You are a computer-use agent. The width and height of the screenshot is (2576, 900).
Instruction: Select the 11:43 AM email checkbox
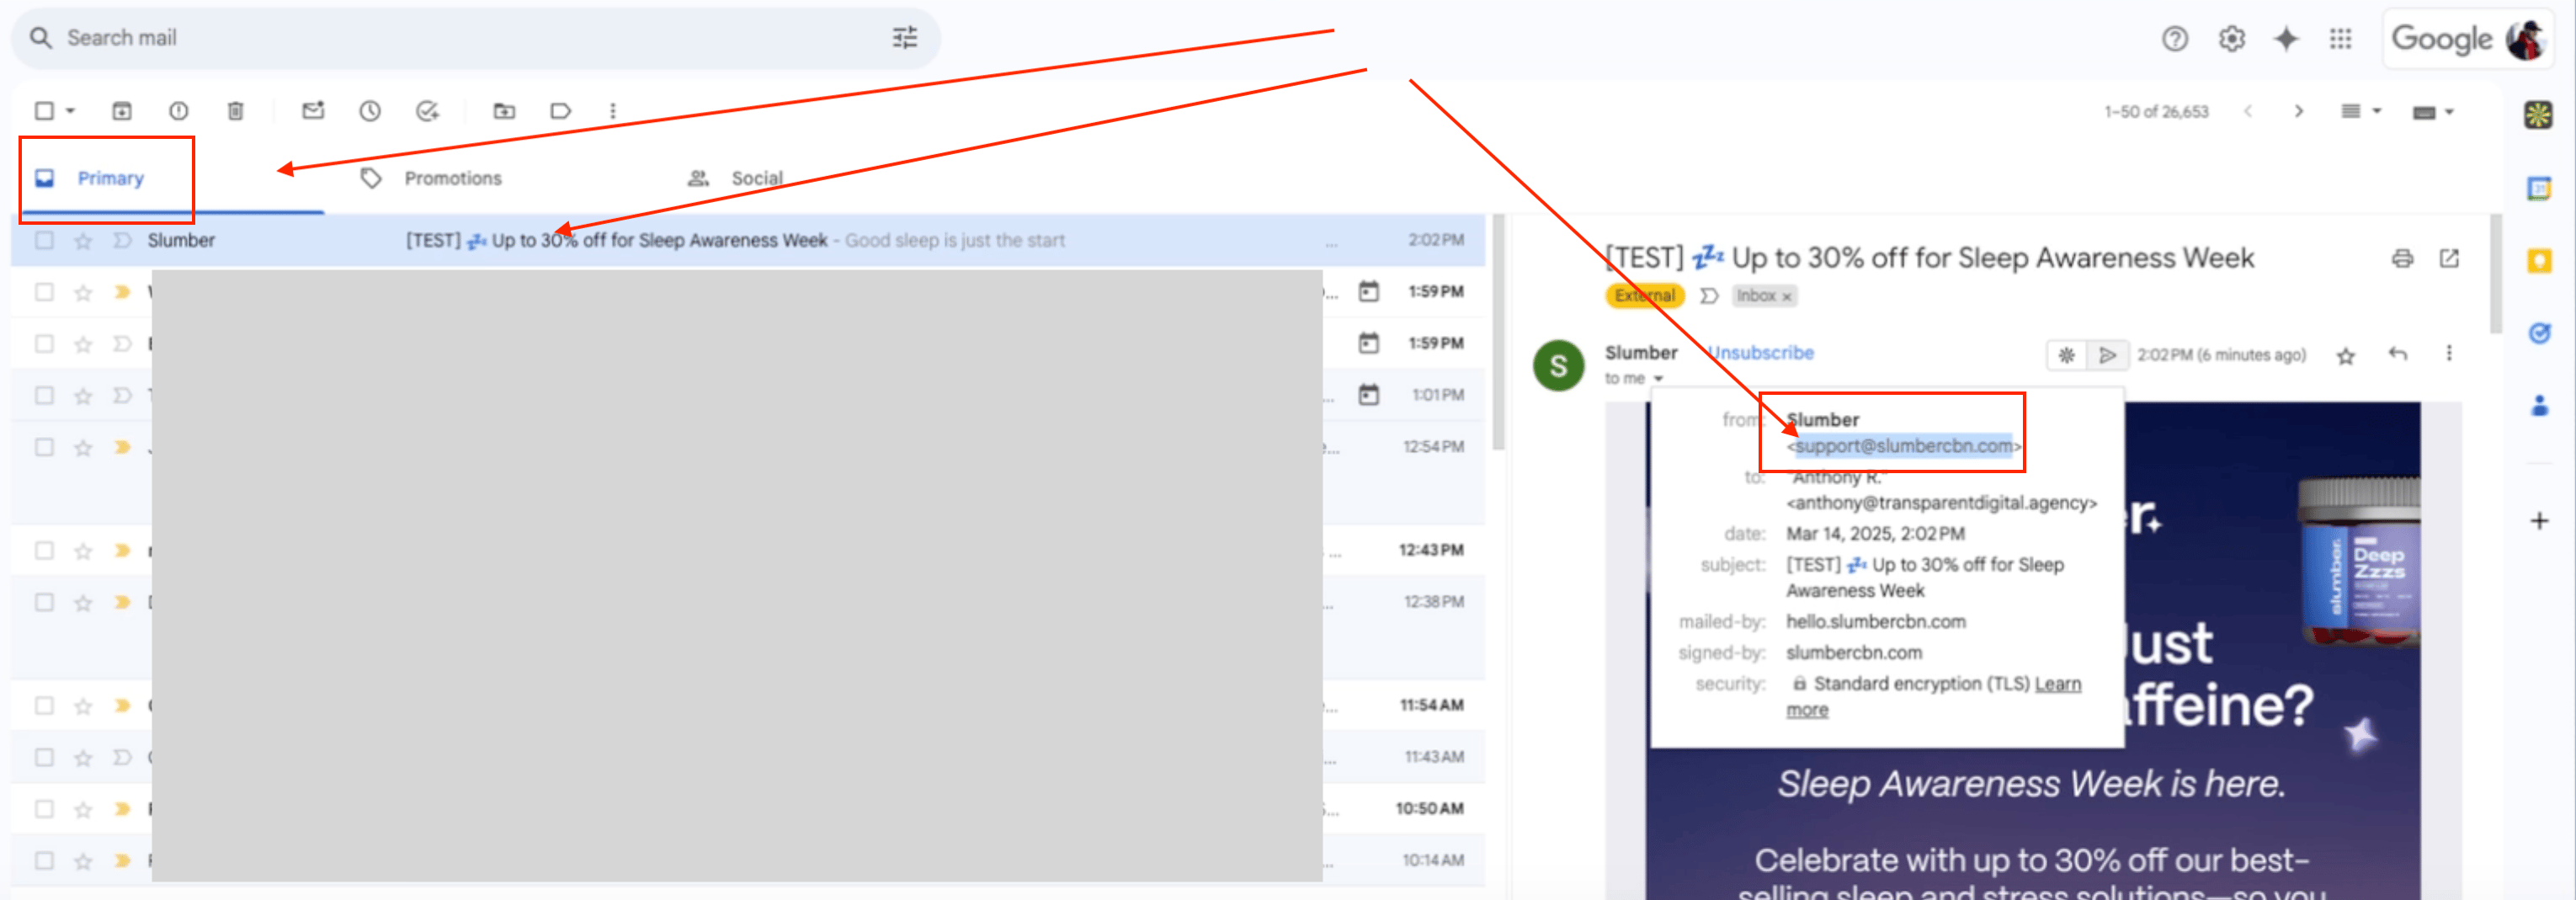[x=44, y=757]
